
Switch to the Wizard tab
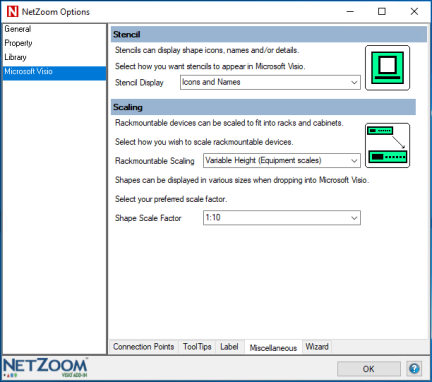(x=317, y=347)
